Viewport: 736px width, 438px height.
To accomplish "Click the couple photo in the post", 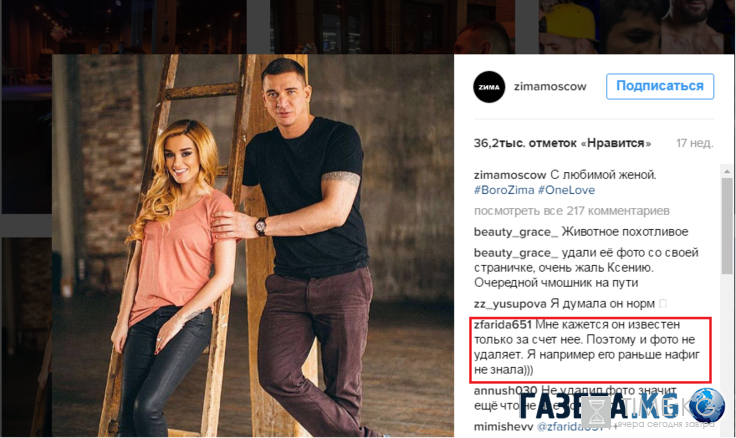I will point(253,246).
